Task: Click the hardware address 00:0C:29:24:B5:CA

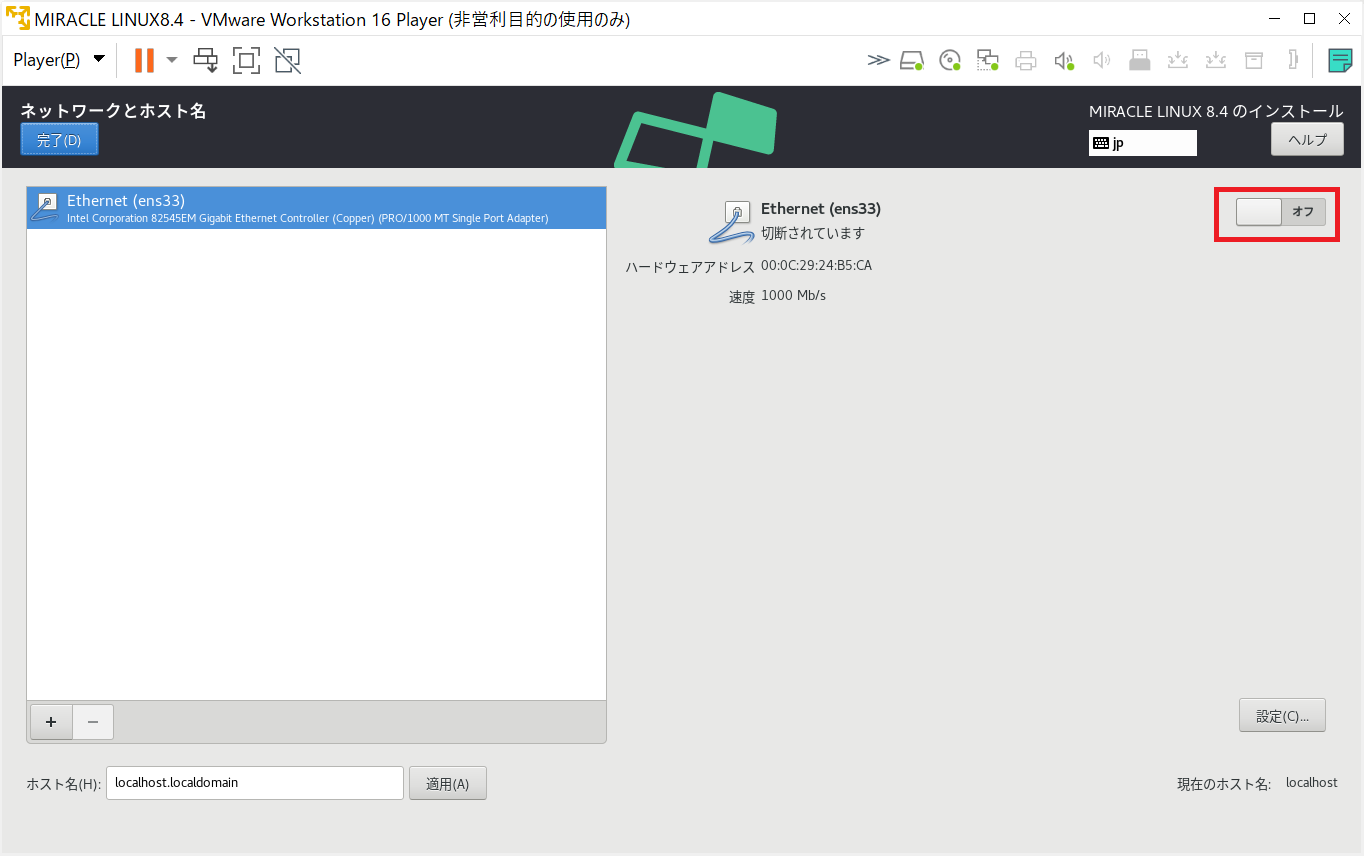Action: click(816, 266)
